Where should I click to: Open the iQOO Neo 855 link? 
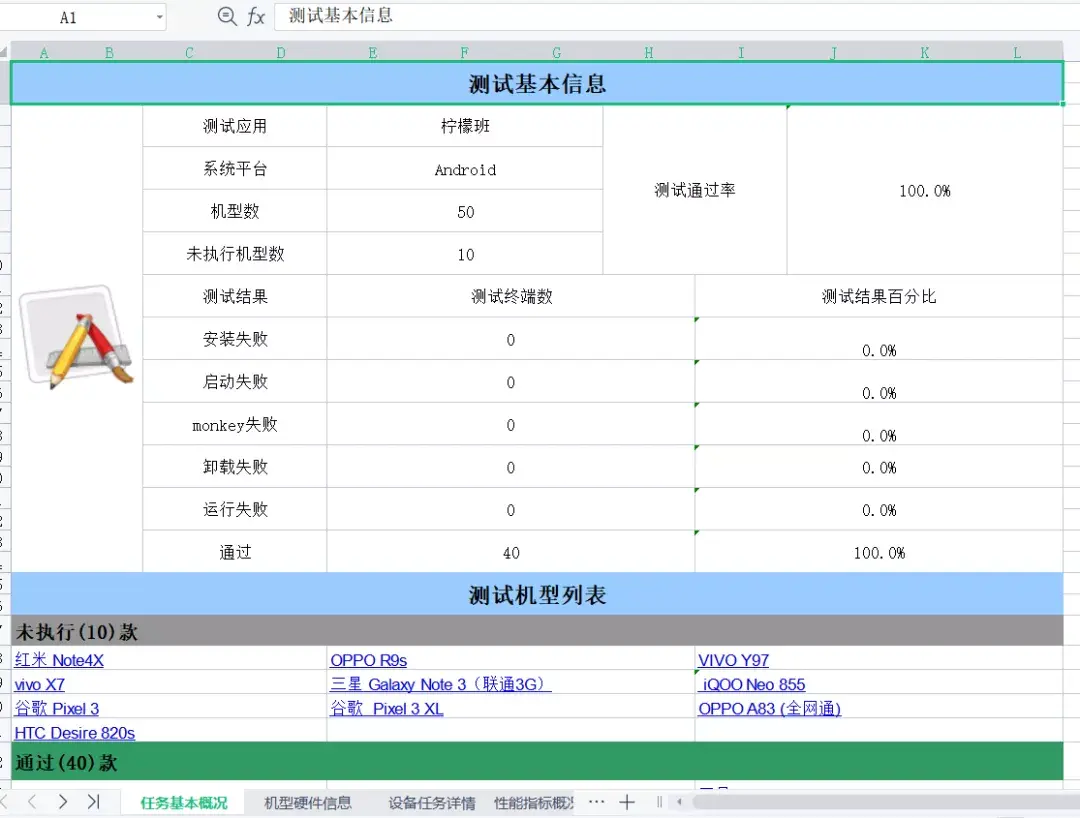tap(753, 684)
